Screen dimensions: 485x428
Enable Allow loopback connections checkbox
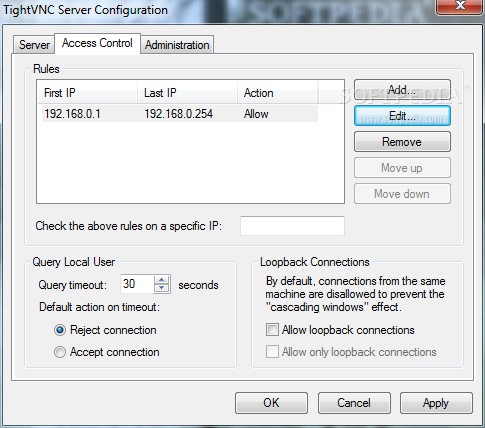click(272, 330)
